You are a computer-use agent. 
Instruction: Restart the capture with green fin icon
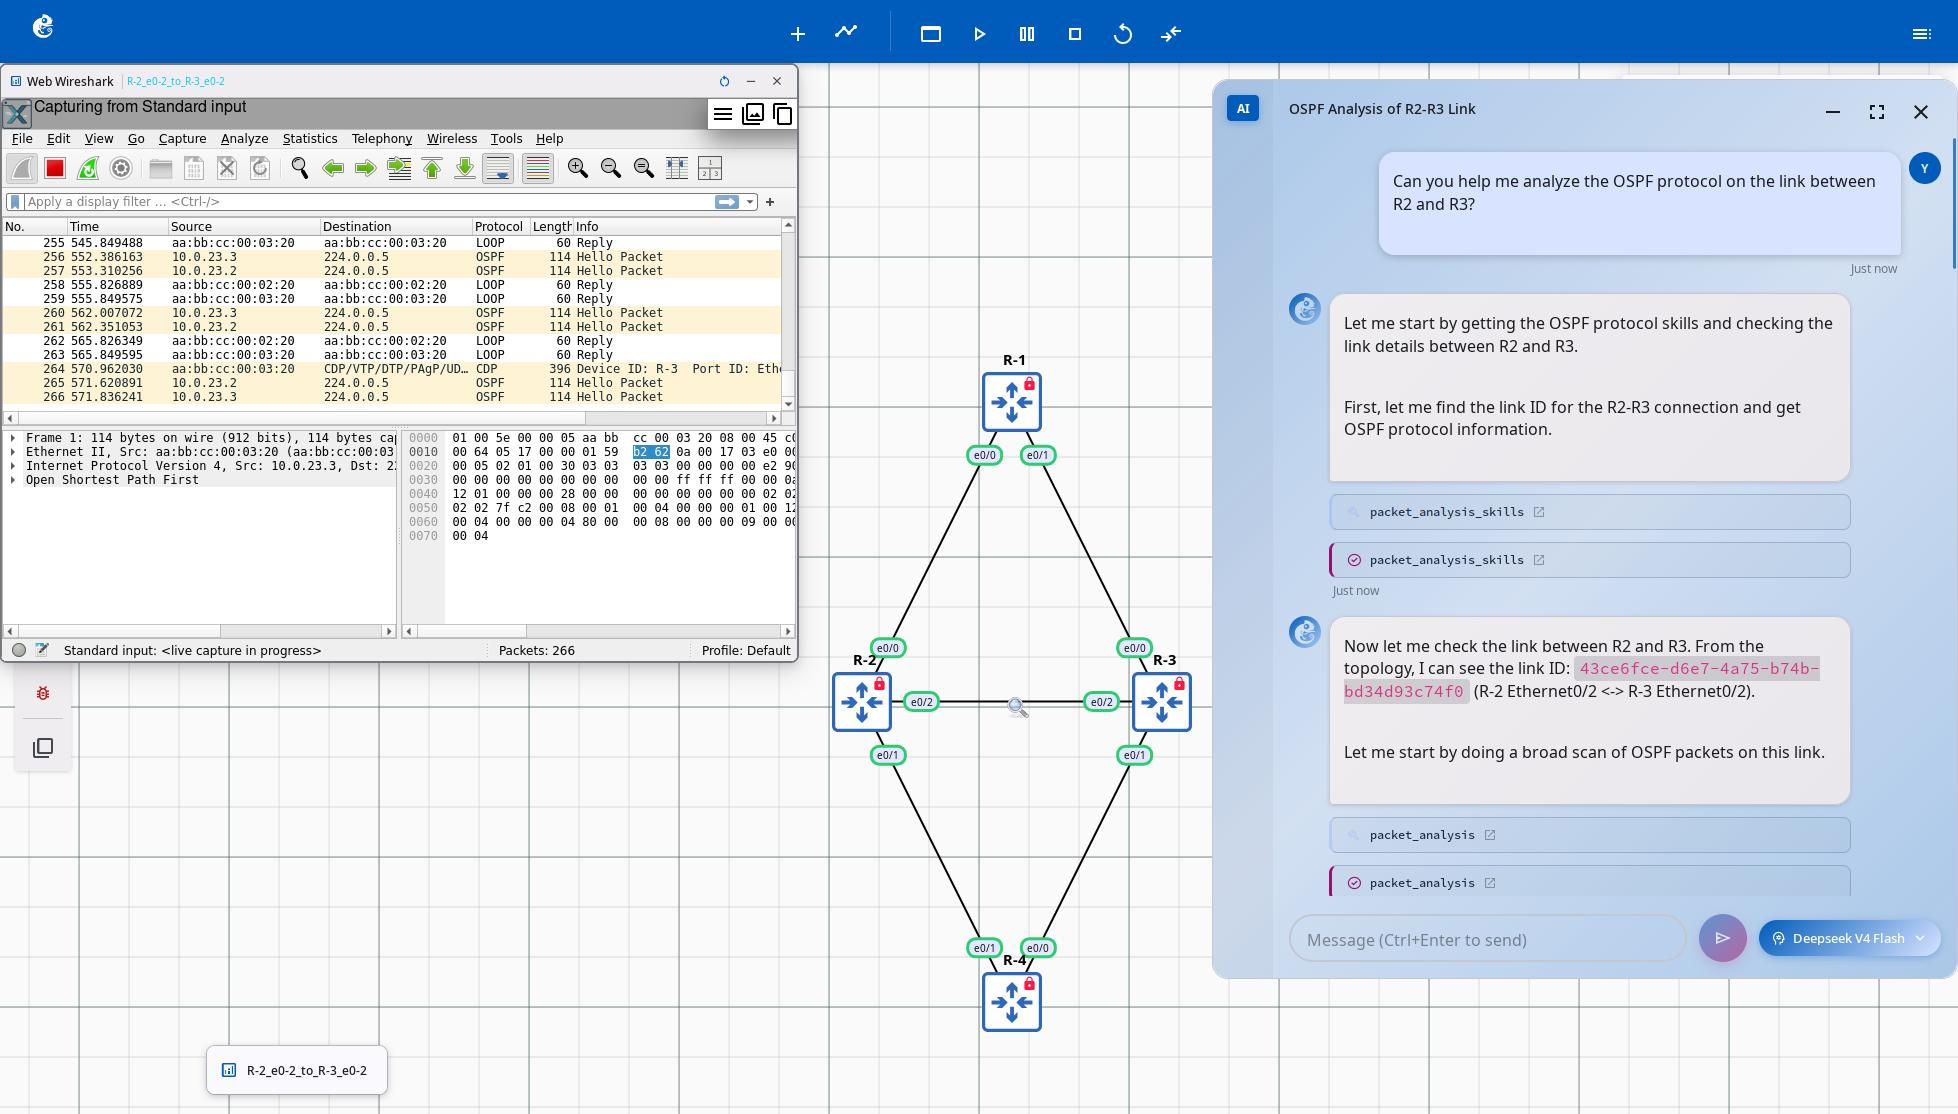pyautogui.click(x=88, y=168)
